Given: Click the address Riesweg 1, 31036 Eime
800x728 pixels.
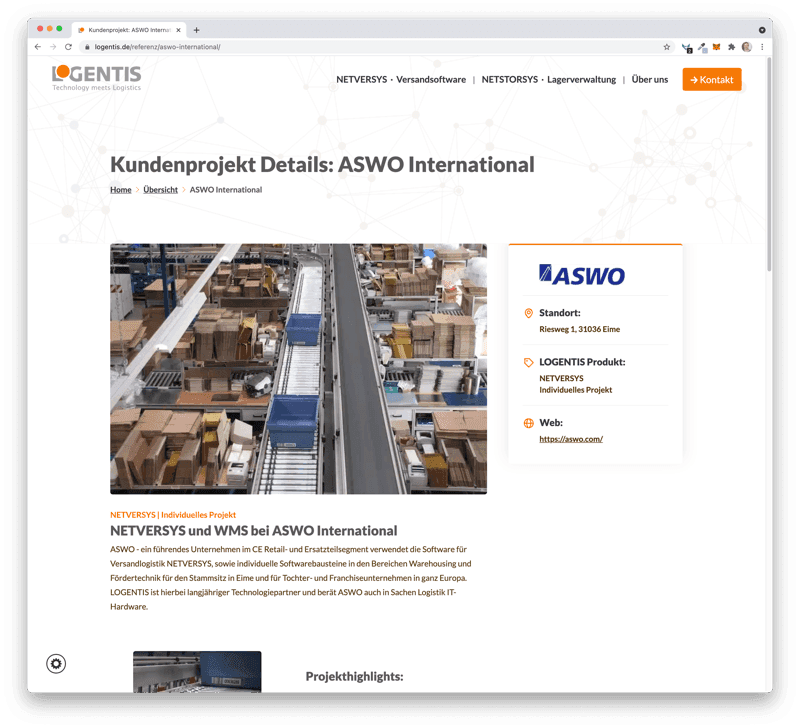Looking at the screenshot, I should click(x=580, y=330).
